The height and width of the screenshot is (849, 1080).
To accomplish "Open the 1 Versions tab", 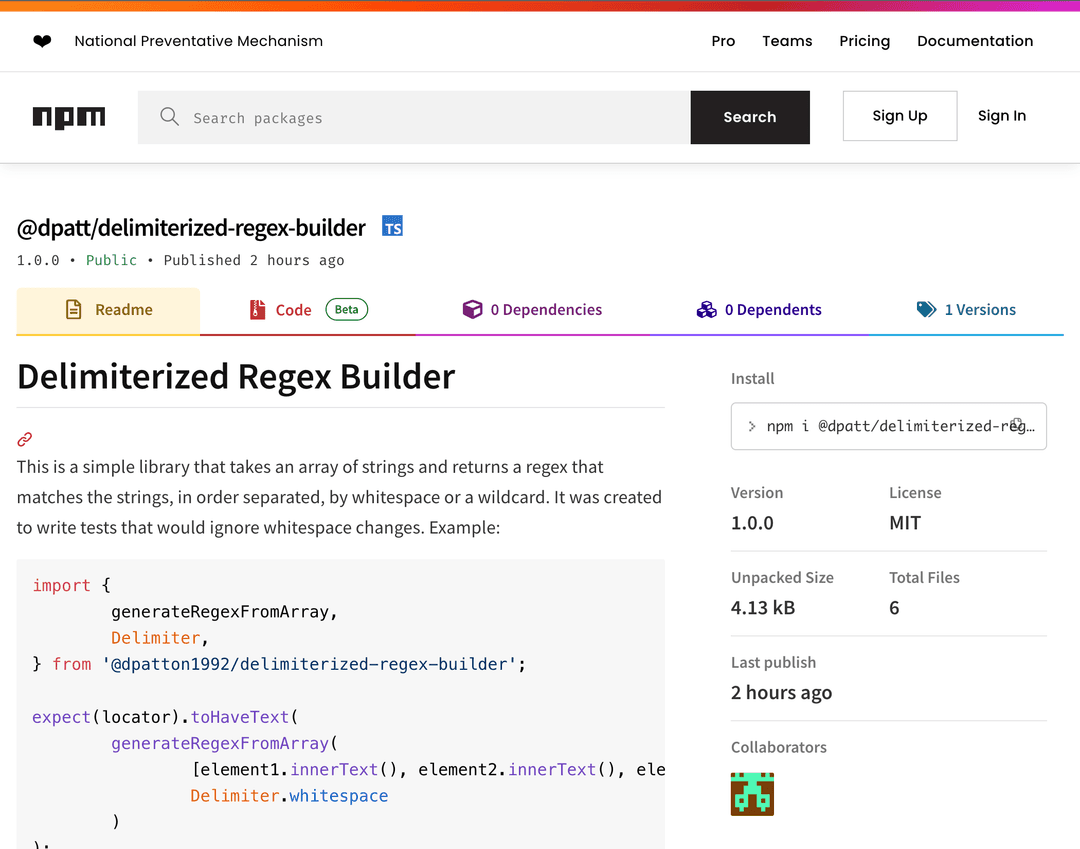I will 966,311.
